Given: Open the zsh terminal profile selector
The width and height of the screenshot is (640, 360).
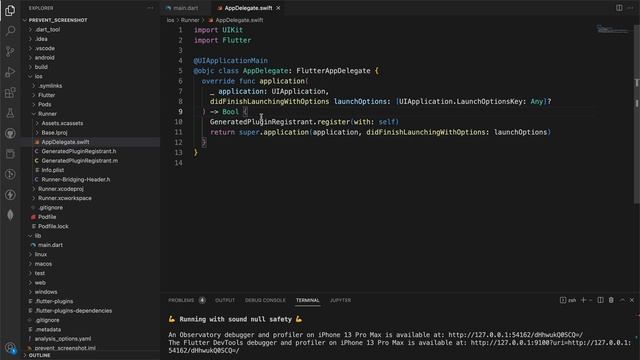Looking at the screenshot, I should point(568,300).
